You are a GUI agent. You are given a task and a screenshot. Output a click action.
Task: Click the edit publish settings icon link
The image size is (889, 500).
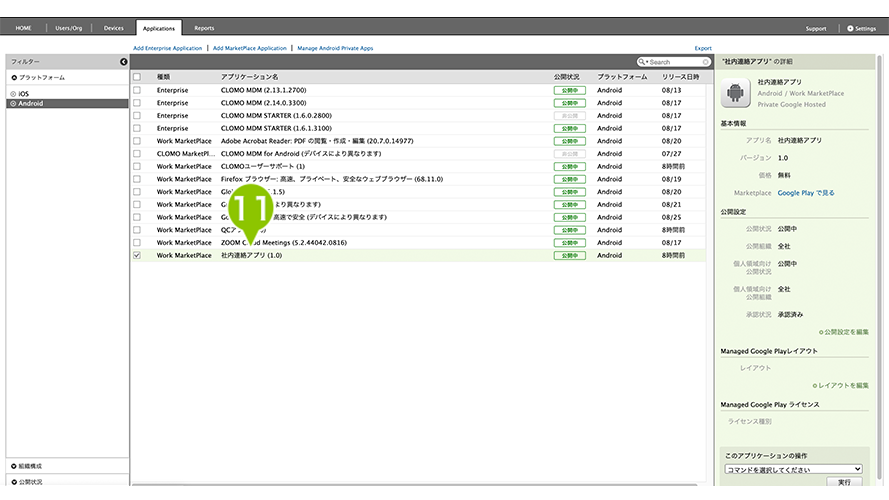click(844, 332)
